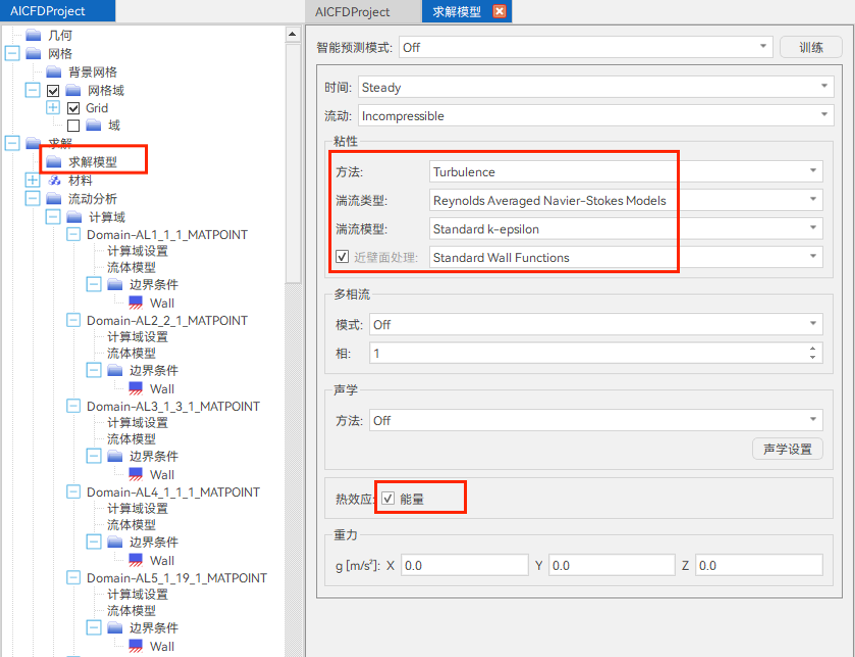Expand the Grid tree node
Image resolution: width=855 pixels, height=657 pixels.
53,107
